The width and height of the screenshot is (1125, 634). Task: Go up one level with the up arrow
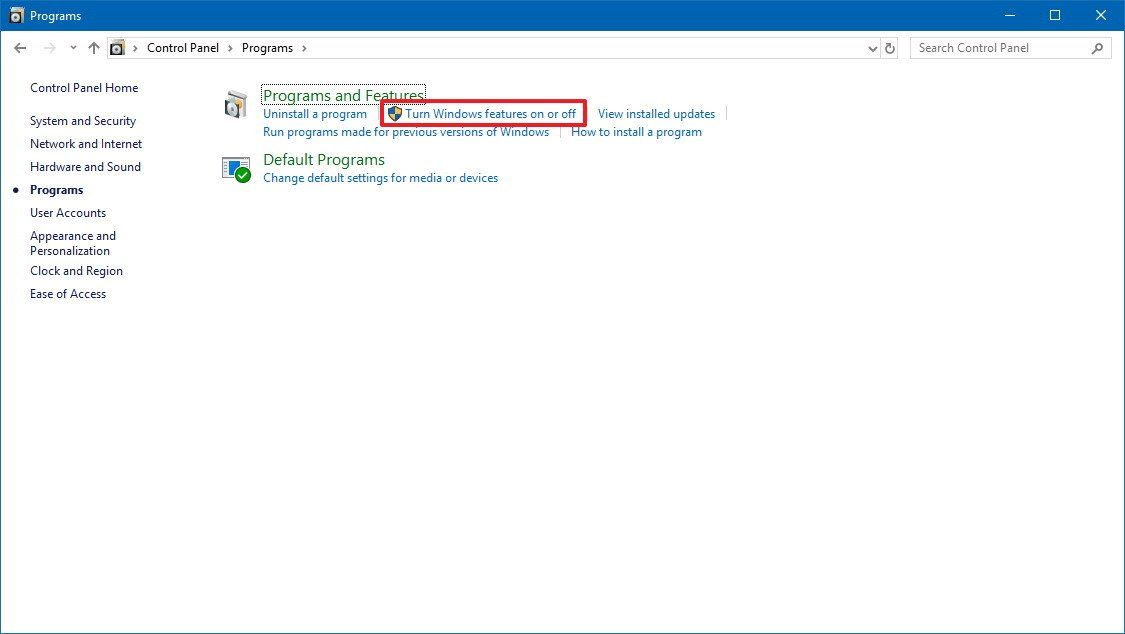click(x=93, y=47)
